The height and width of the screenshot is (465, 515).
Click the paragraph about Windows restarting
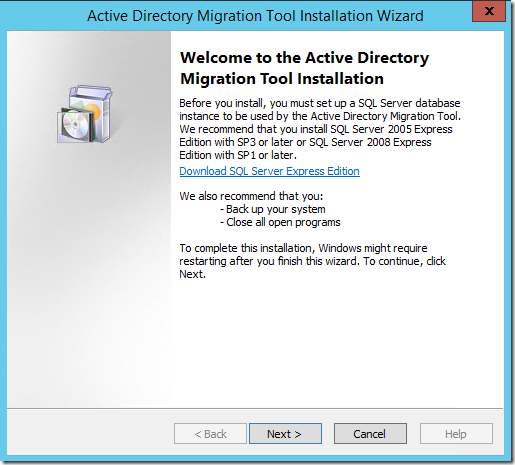coord(312,261)
